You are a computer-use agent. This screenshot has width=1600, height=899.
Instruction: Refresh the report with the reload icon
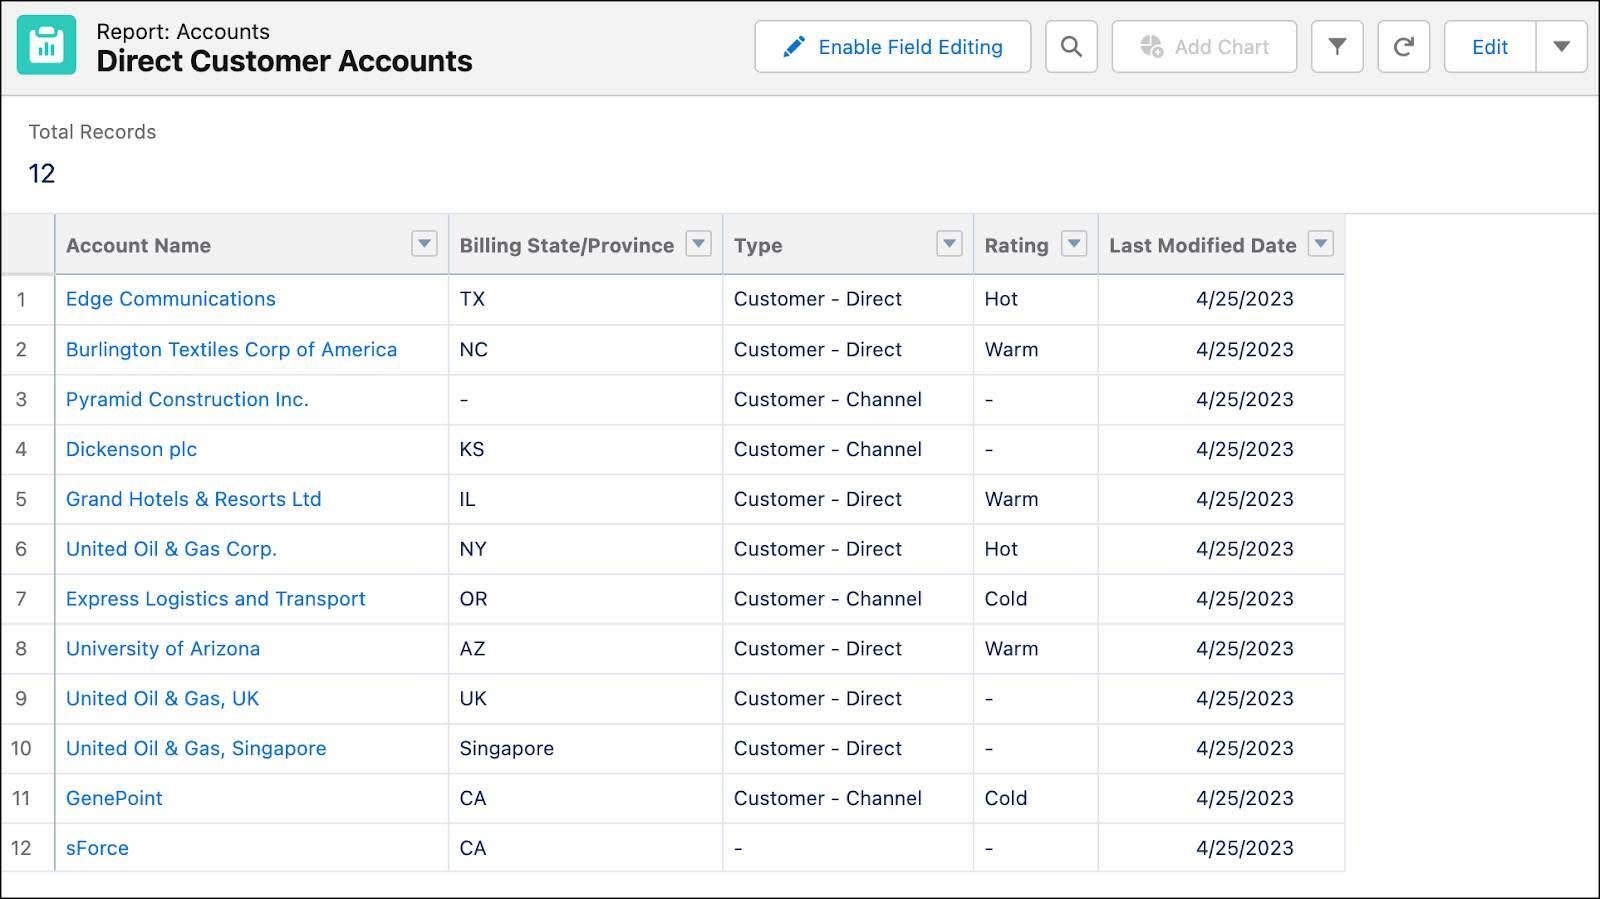coord(1403,47)
